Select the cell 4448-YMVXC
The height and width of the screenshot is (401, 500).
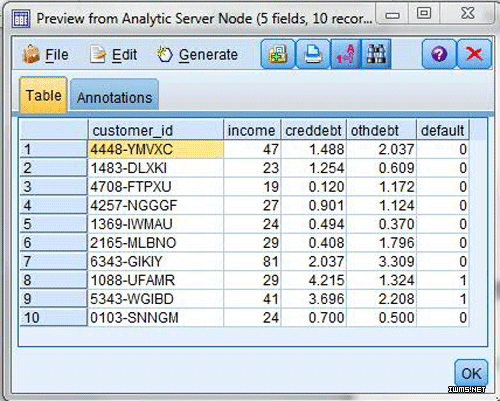(156, 149)
